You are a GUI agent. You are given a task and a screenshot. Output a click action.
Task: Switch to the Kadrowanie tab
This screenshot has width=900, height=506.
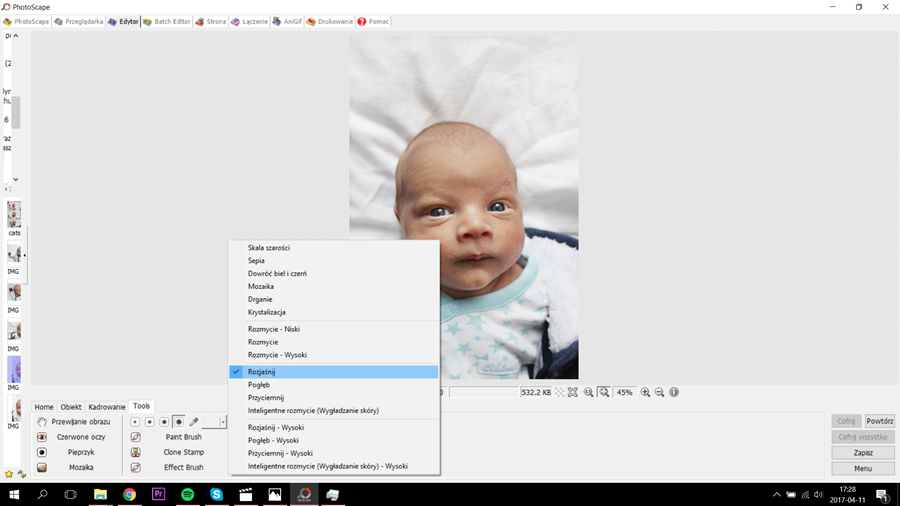click(x=107, y=407)
